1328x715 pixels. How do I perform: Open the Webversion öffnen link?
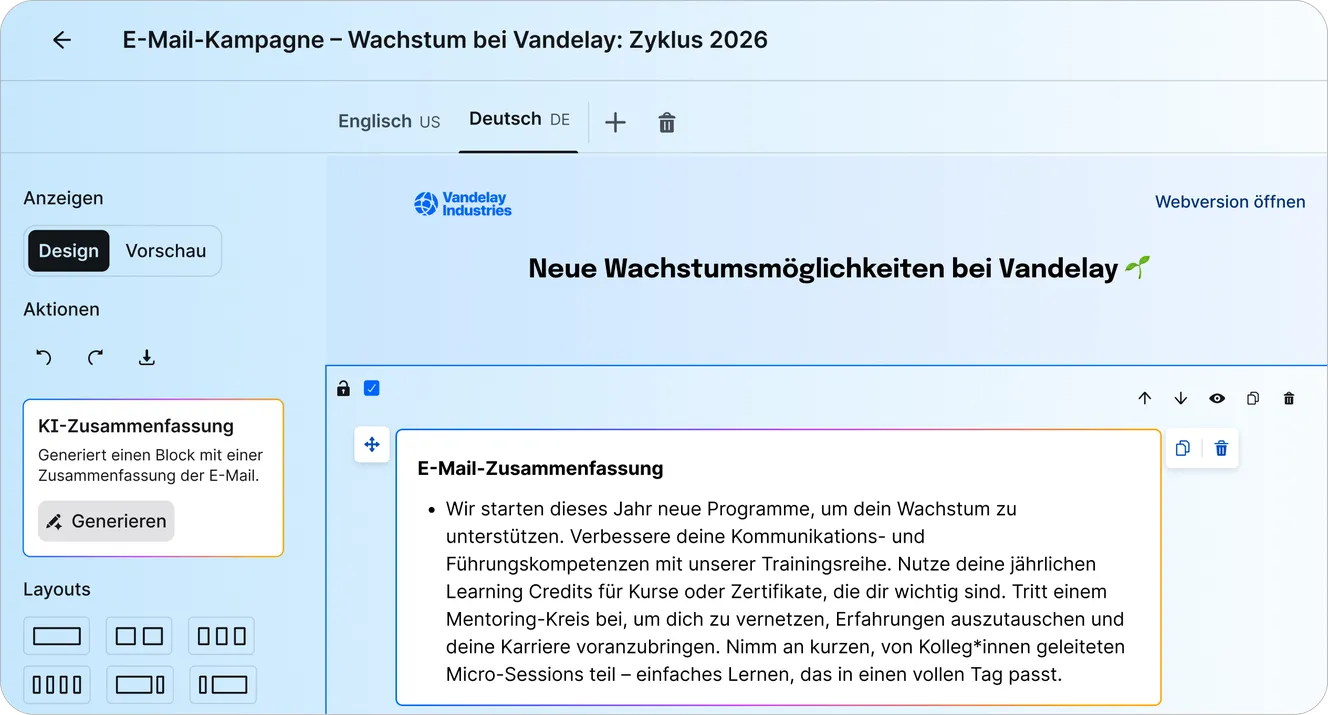(x=1230, y=202)
